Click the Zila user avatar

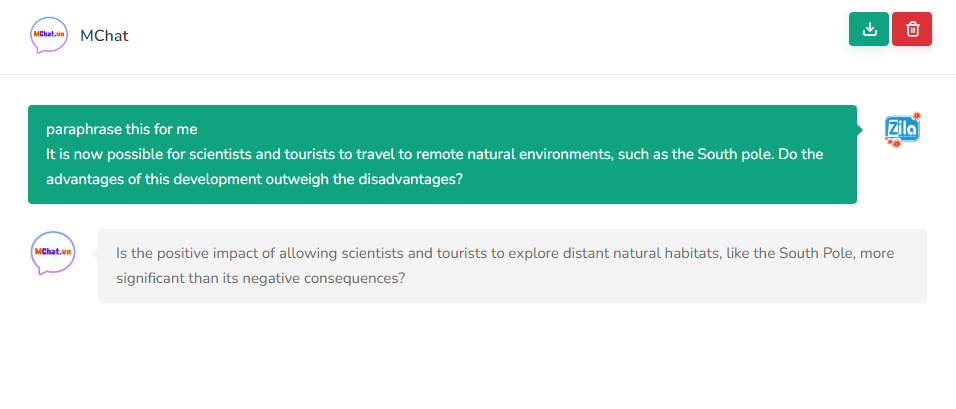(x=902, y=131)
